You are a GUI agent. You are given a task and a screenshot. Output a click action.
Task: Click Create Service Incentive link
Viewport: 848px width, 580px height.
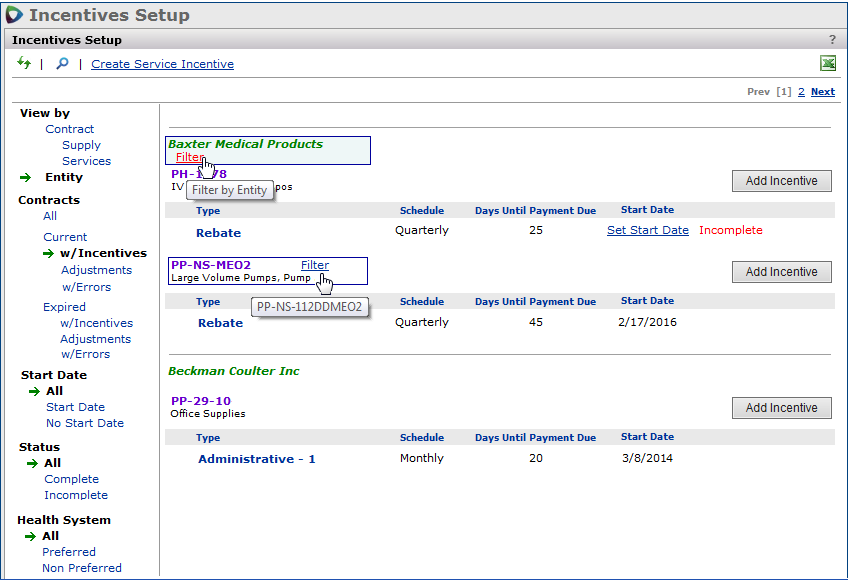tap(162, 64)
